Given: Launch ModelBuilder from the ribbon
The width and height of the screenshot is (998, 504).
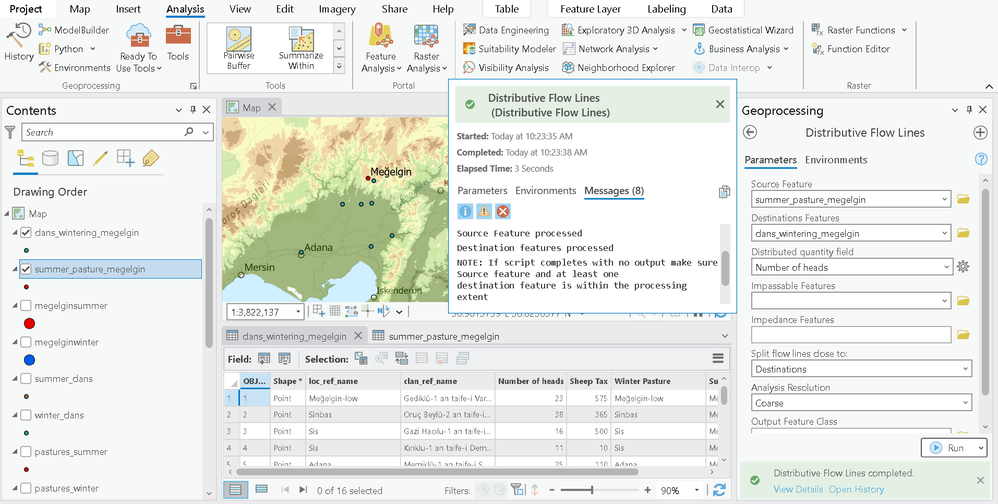Looking at the screenshot, I should coord(74,30).
